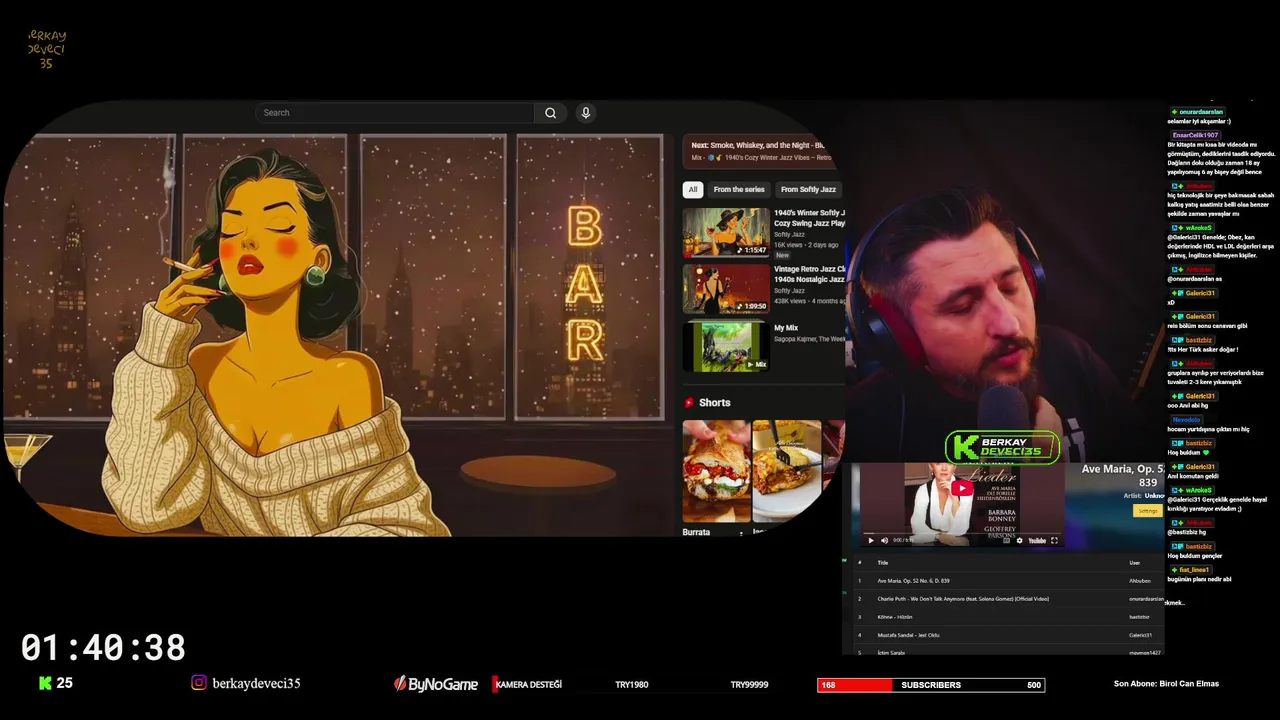Select queue row 'Mustafa Sandal - Jest Oldu'
Screen dimensions: 1280x720
coord(1008,635)
